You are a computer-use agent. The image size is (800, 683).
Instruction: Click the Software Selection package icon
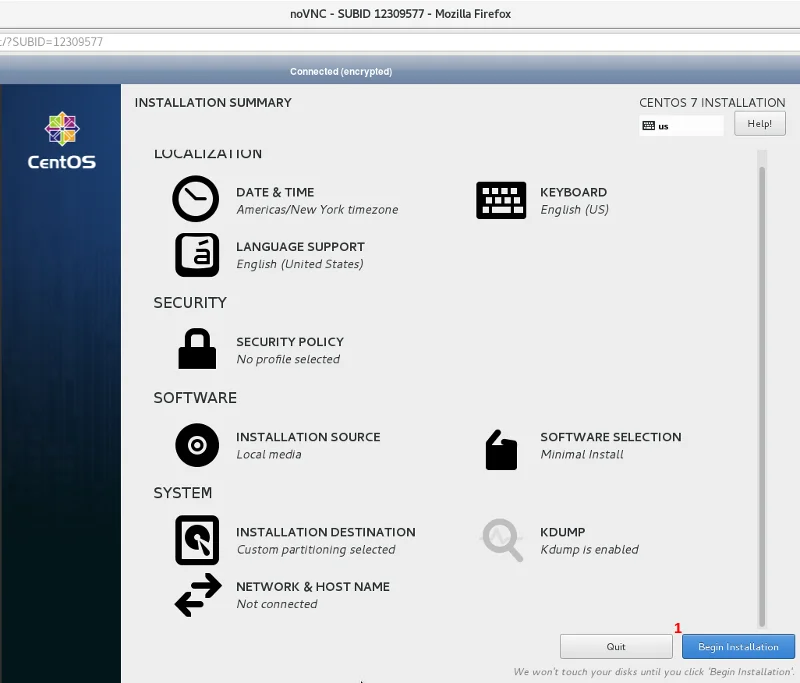tap(501, 450)
